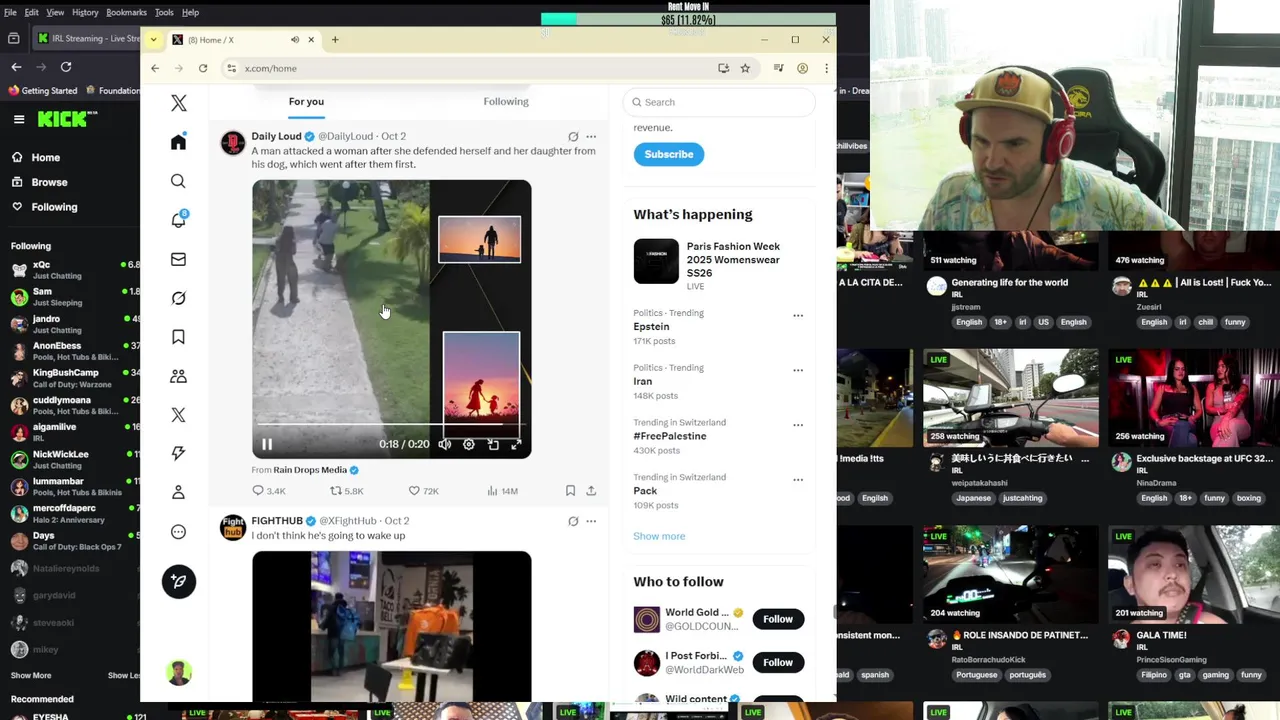
Task: Open the lightning bolt sidebar item
Action: (178, 453)
